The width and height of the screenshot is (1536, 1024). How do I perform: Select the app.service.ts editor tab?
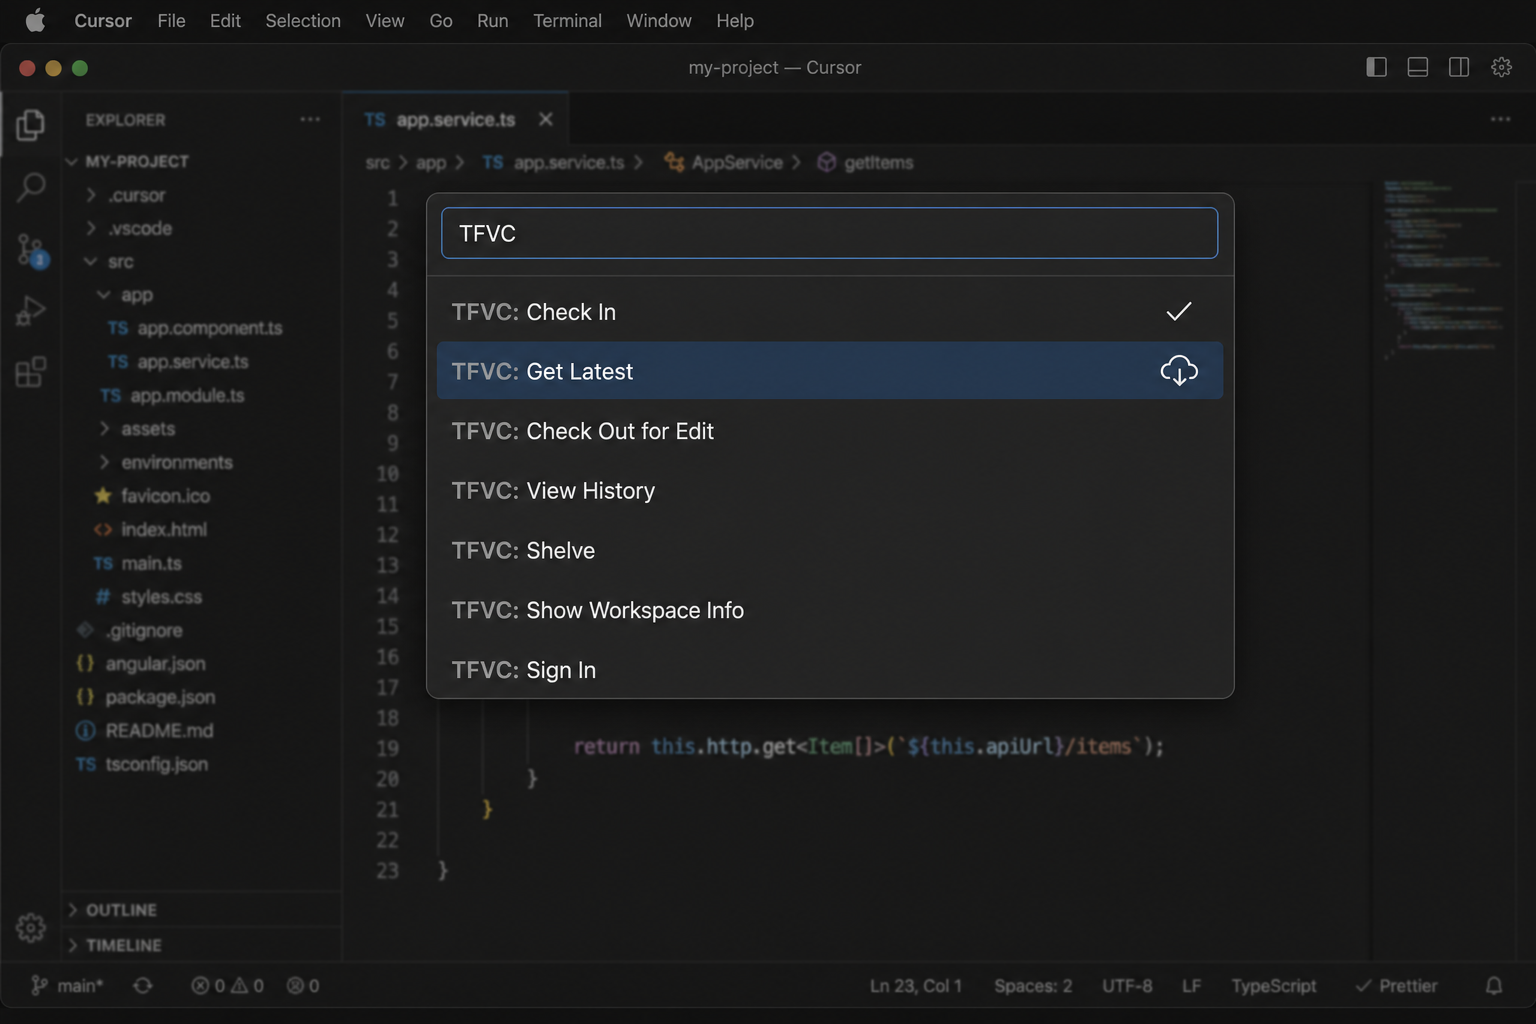click(455, 119)
